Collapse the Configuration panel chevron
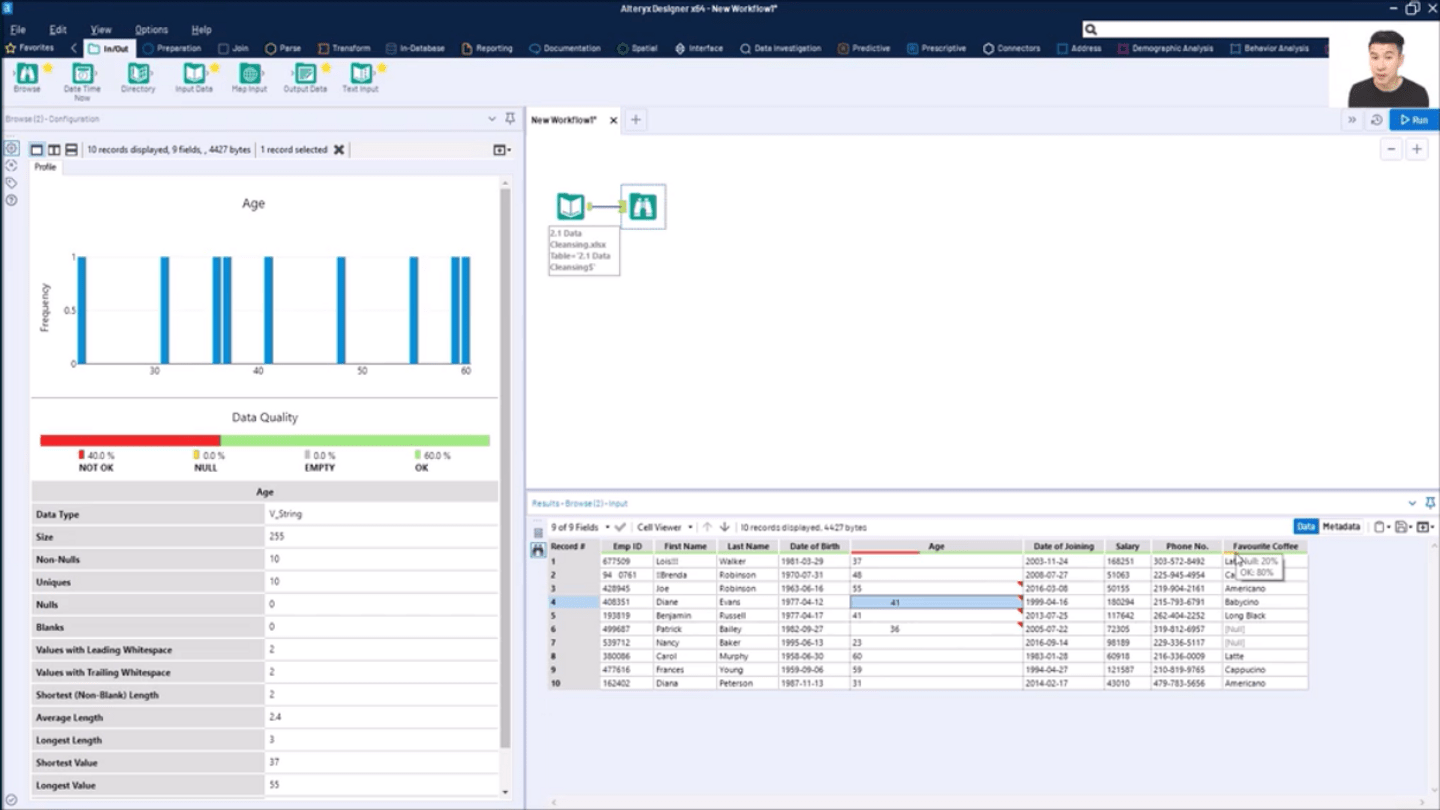 coord(492,119)
